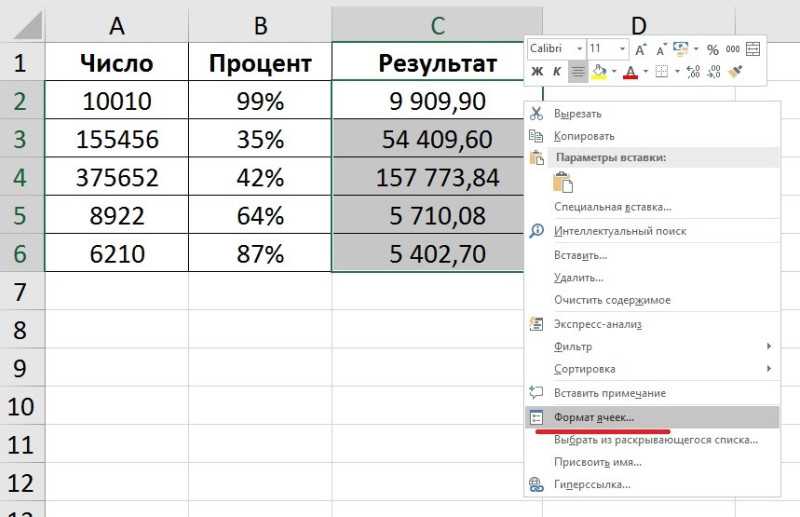800x517 pixels.
Task: Decrease decimal places icon
Action: pos(714,71)
